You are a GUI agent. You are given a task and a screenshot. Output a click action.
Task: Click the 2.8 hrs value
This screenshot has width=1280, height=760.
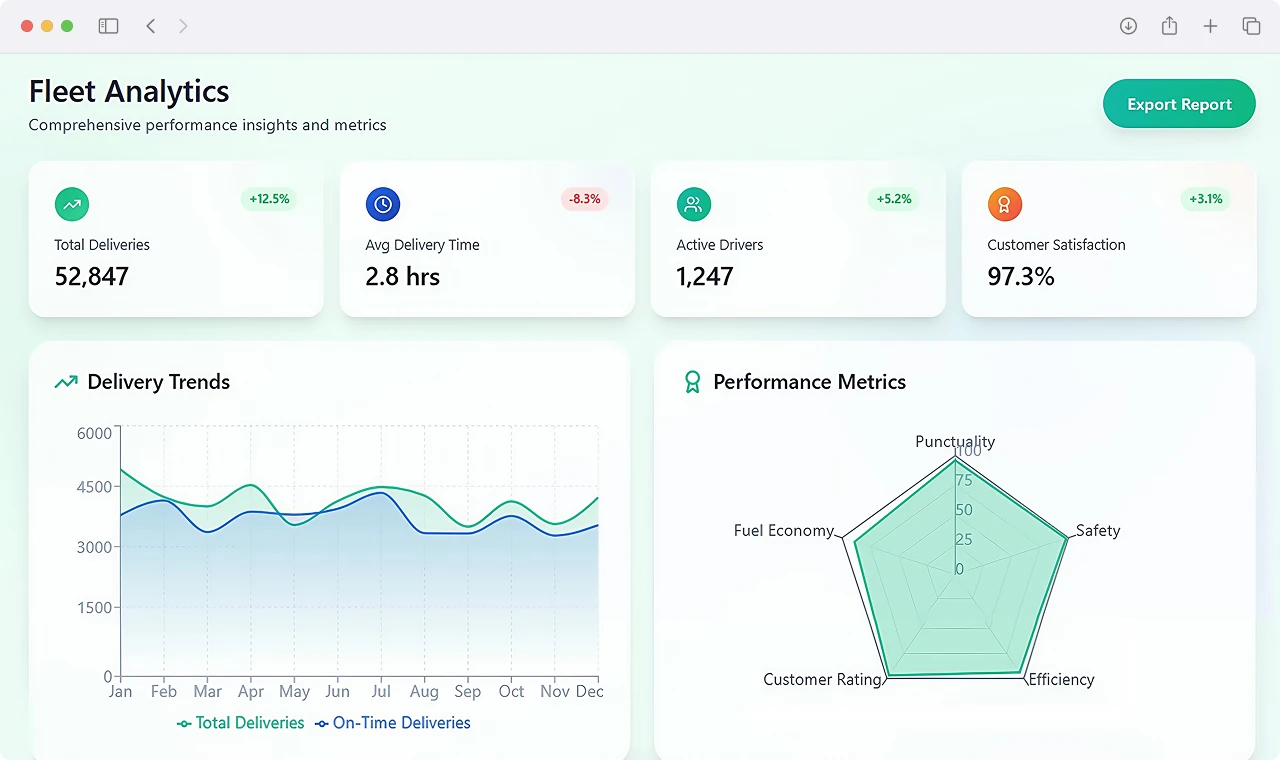[403, 277]
